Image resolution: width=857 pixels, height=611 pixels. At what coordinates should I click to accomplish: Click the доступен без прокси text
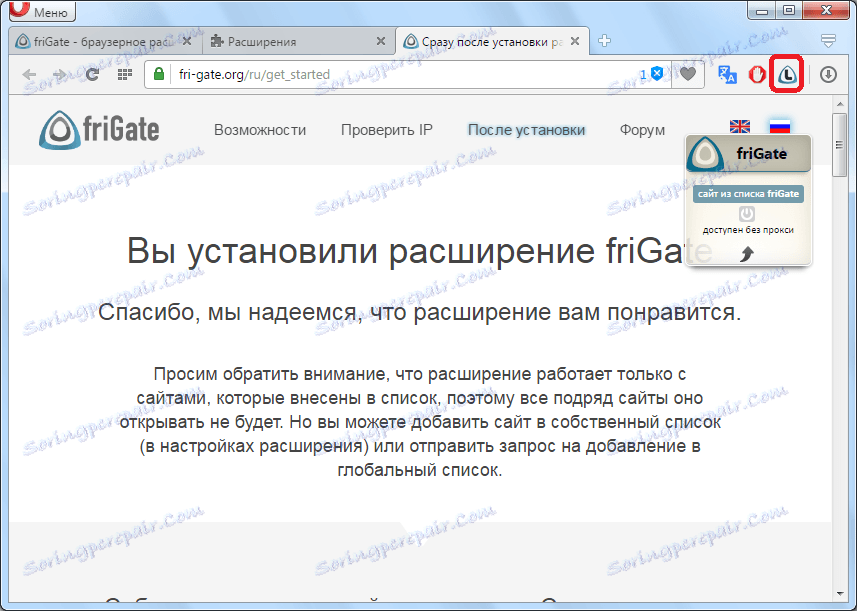[748, 230]
